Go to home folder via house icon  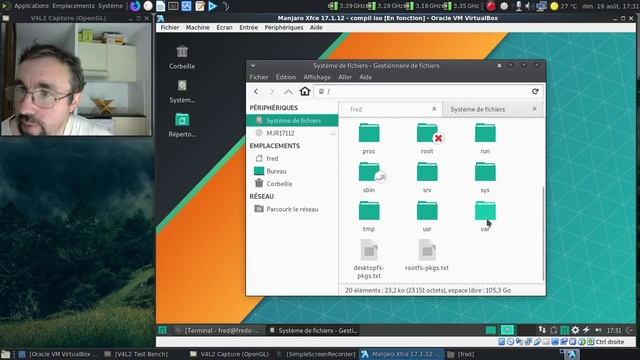coord(305,91)
